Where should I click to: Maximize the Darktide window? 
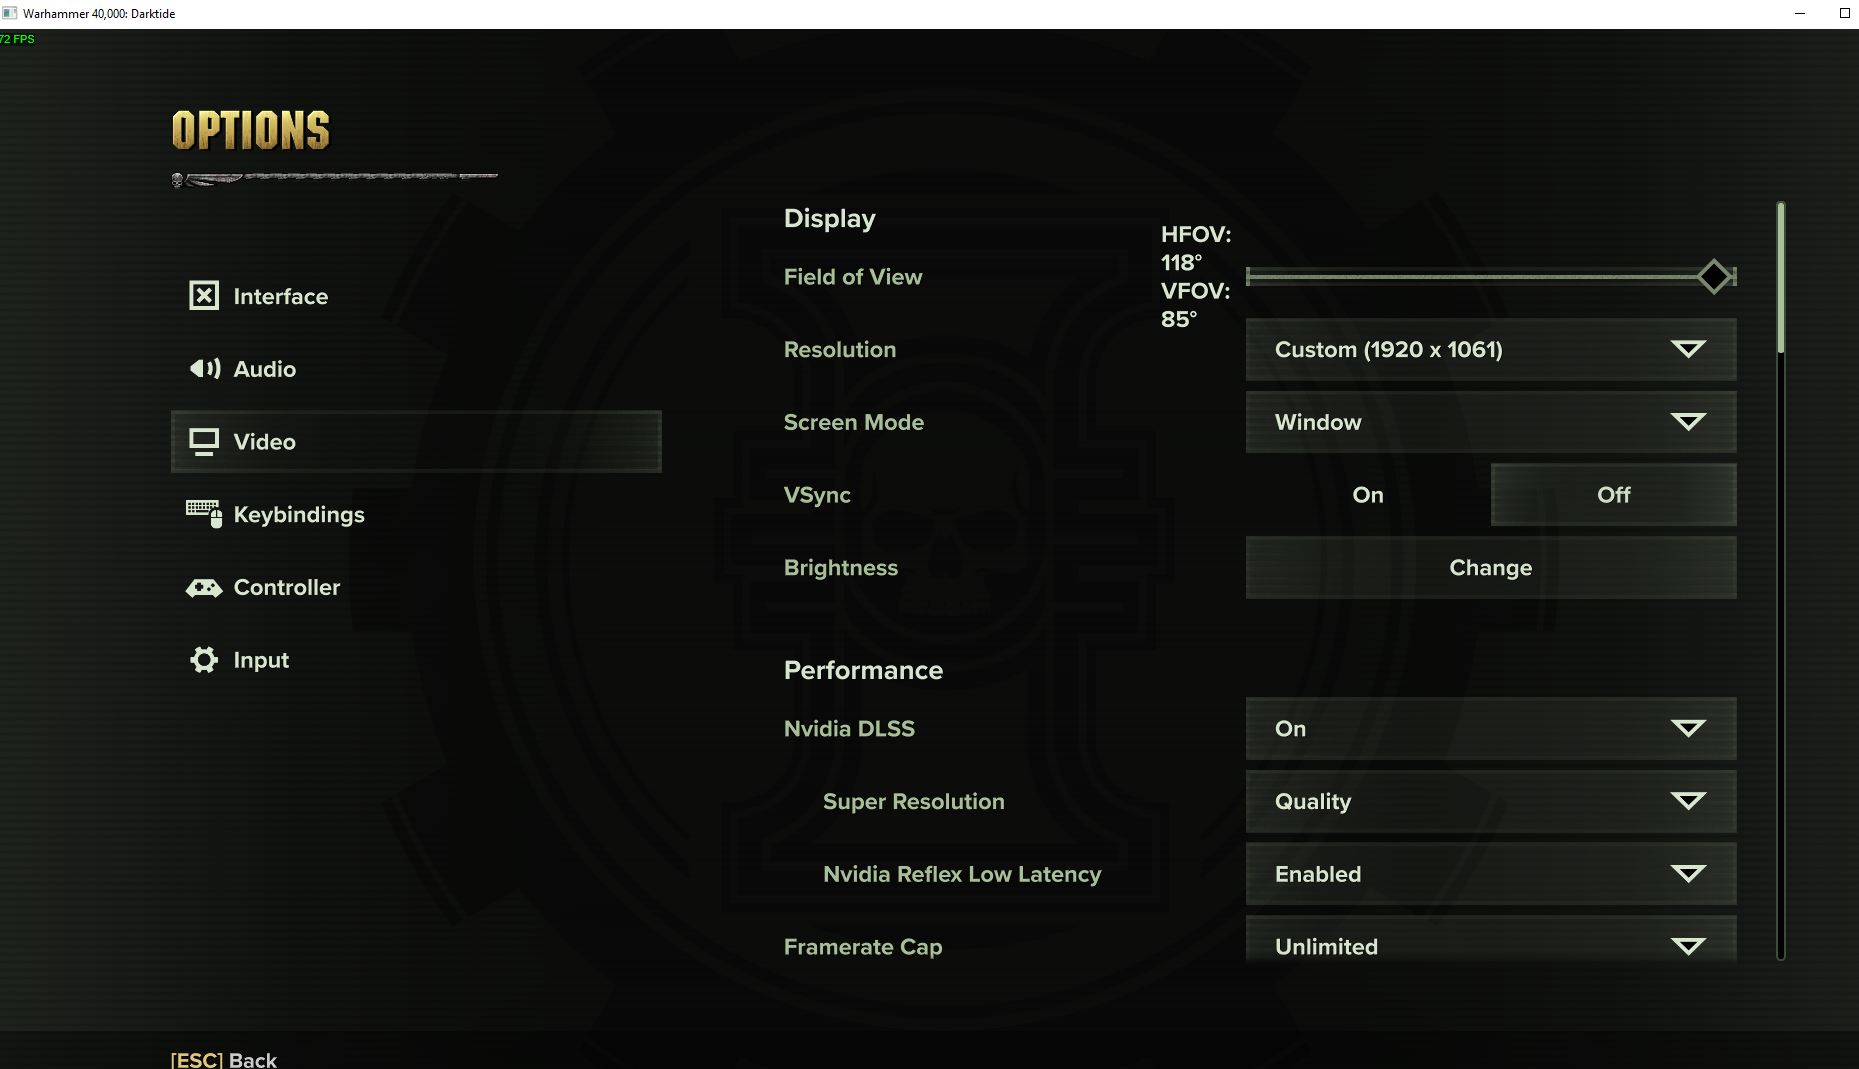coord(1845,13)
